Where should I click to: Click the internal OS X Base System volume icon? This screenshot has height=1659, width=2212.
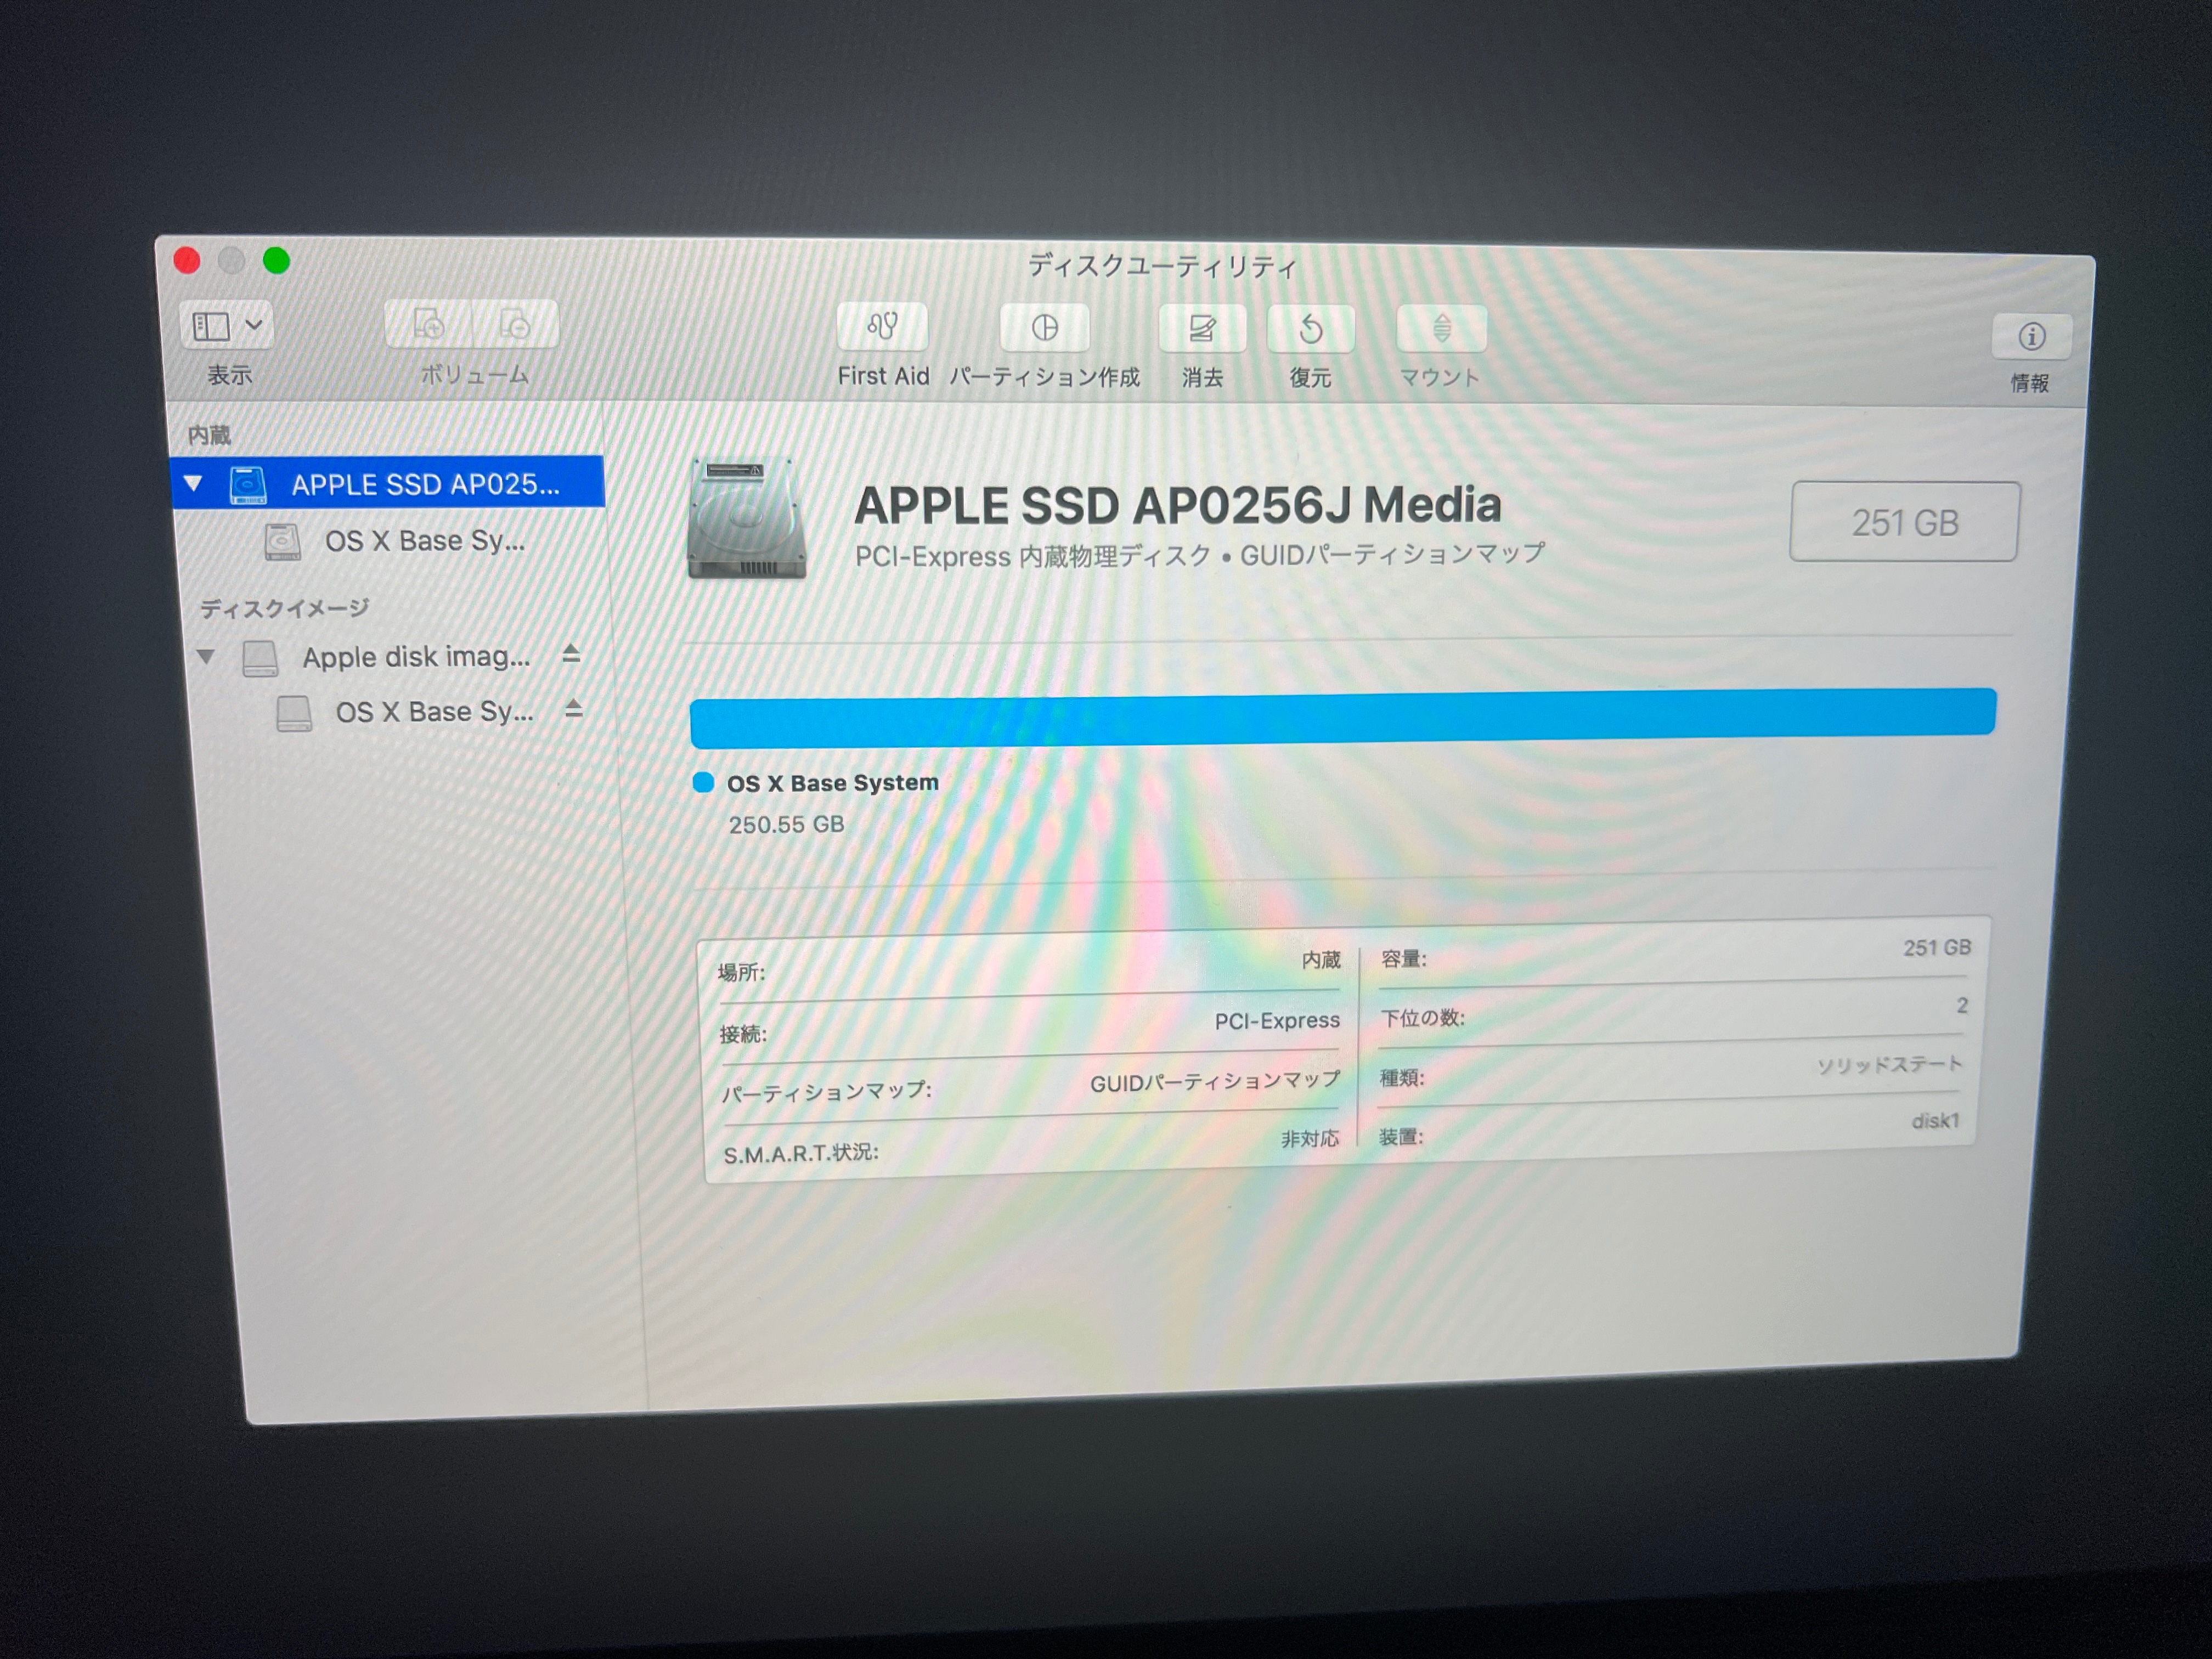coord(282,542)
